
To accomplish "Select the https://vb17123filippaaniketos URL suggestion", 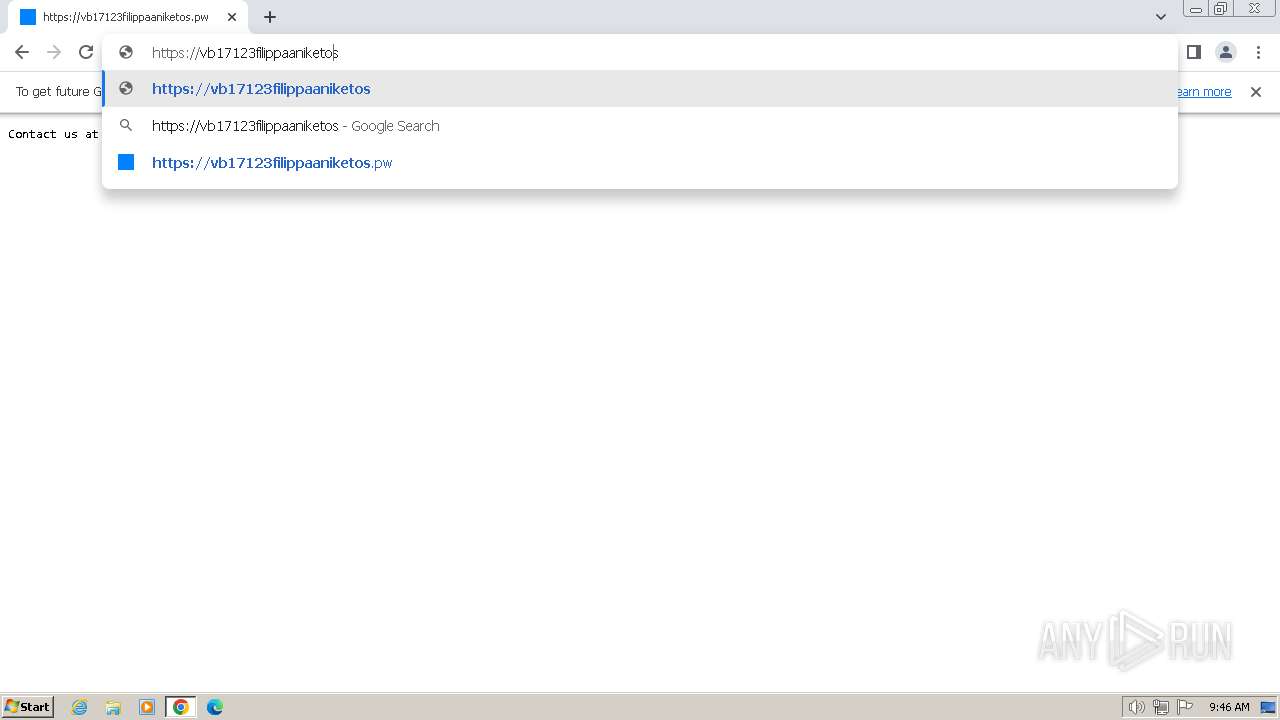I will click(x=640, y=89).
